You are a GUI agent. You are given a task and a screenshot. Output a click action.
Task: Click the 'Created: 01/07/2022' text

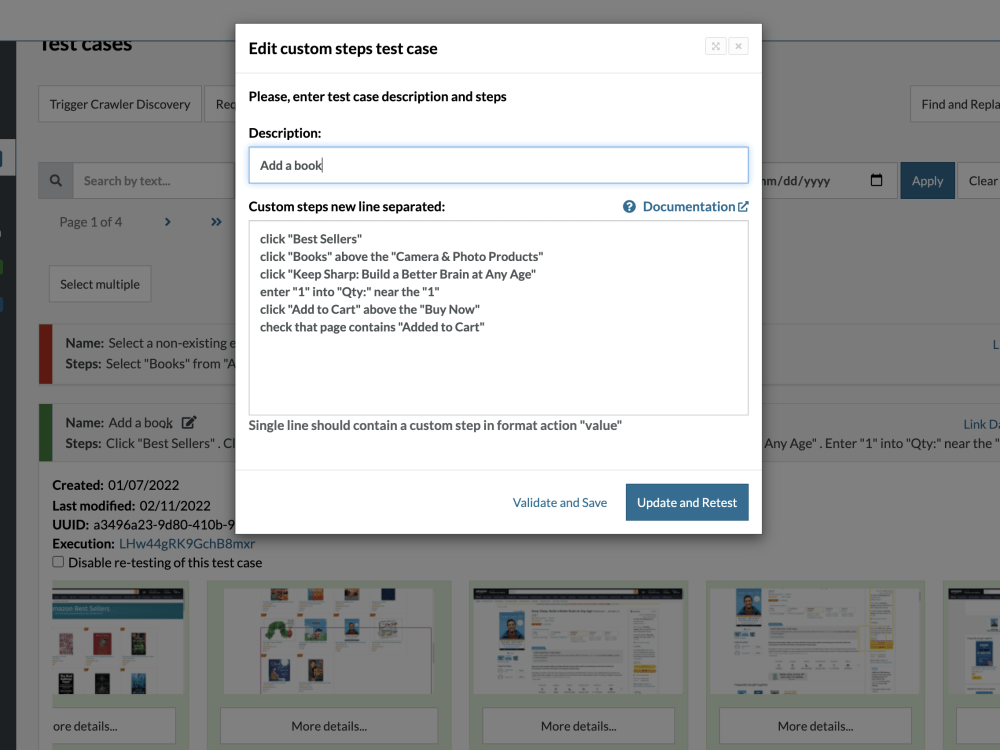pyautogui.click(x=115, y=485)
